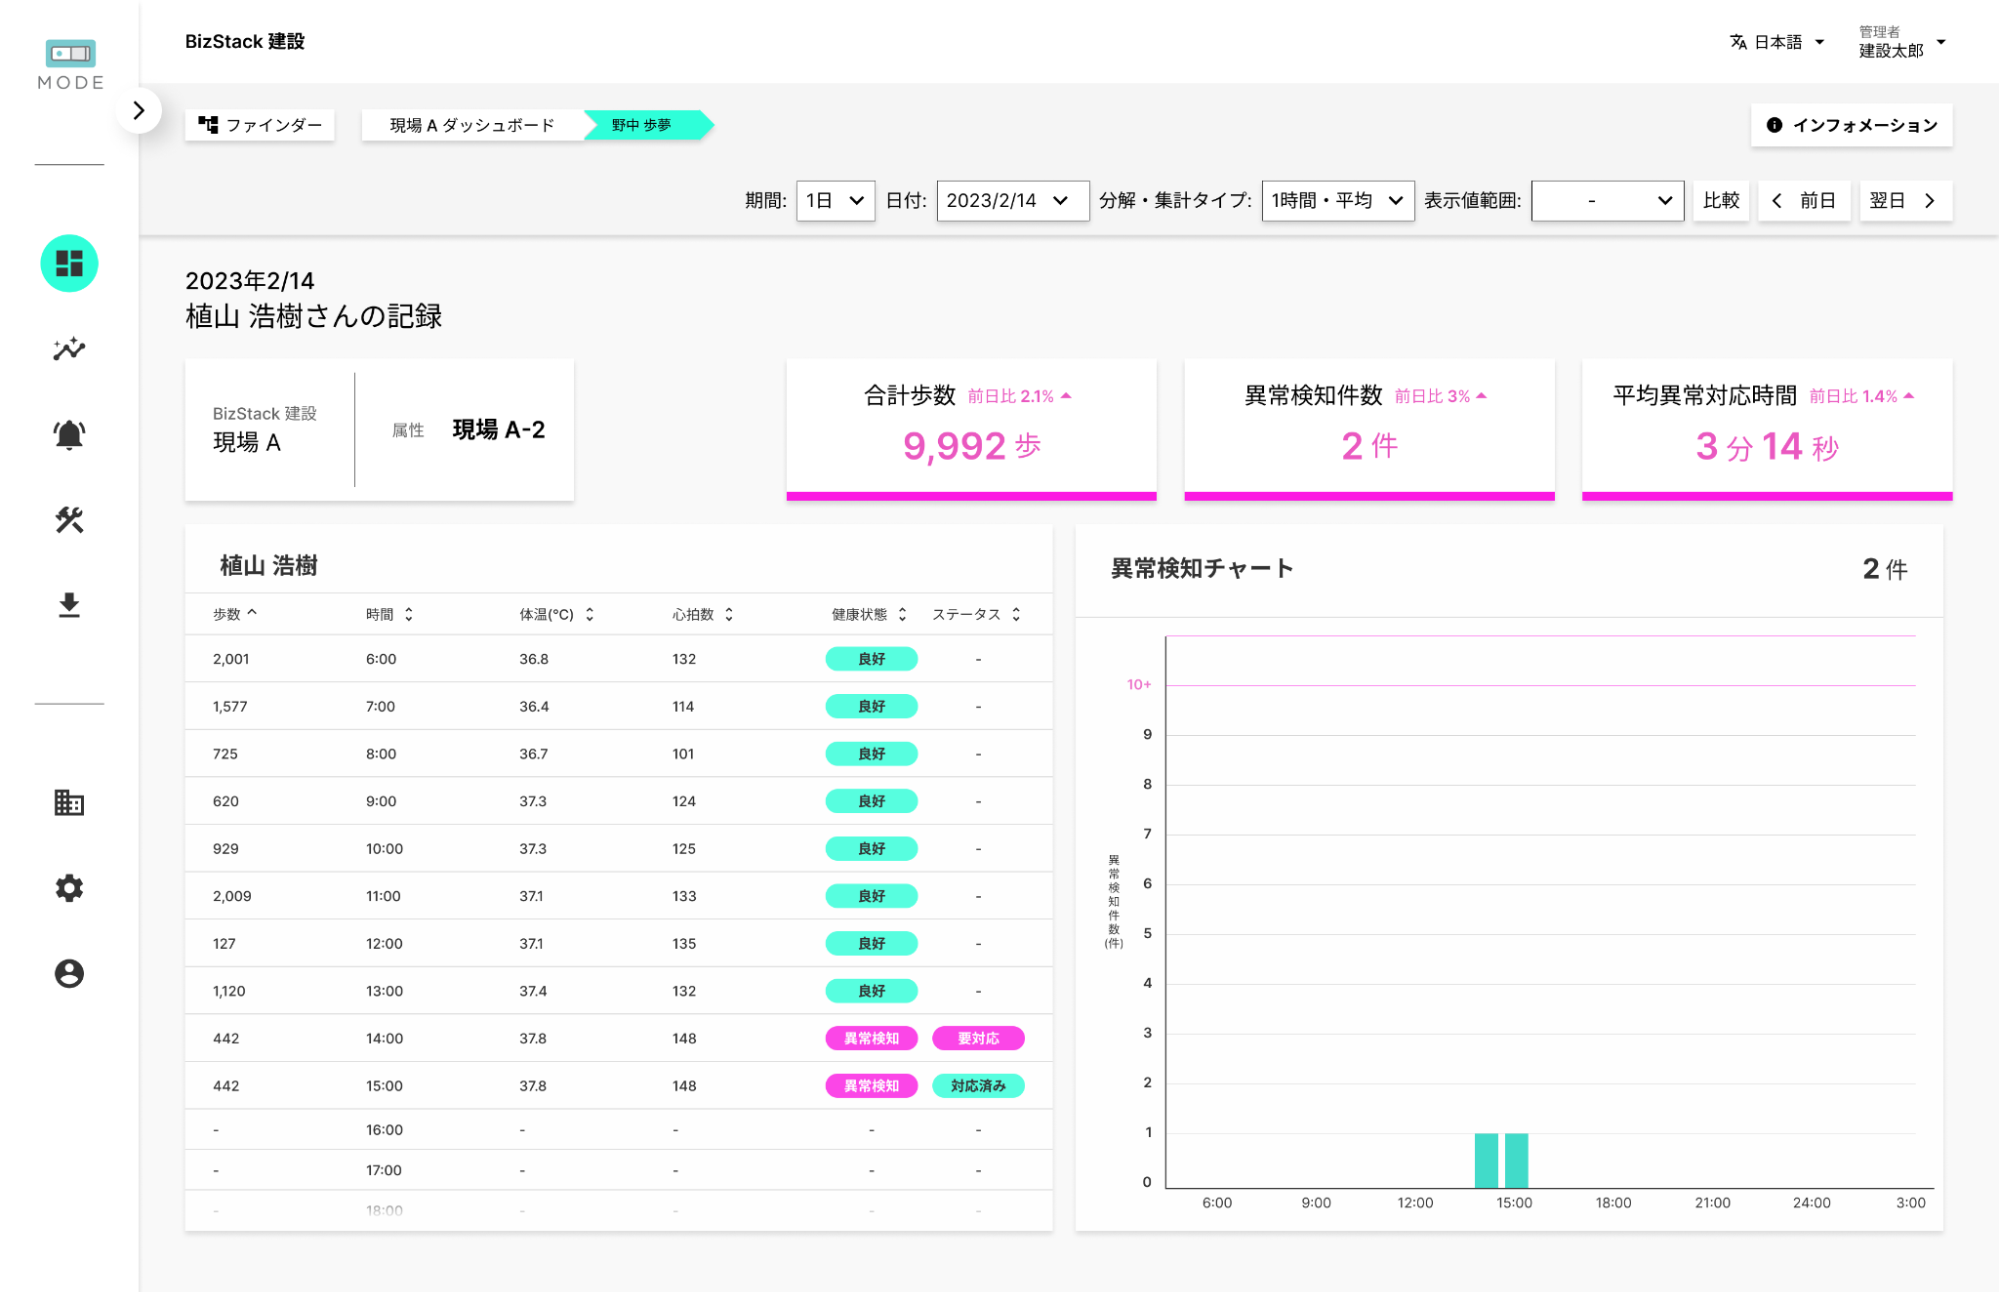Open the building/organization icon
1999x1293 pixels.
point(68,802)
